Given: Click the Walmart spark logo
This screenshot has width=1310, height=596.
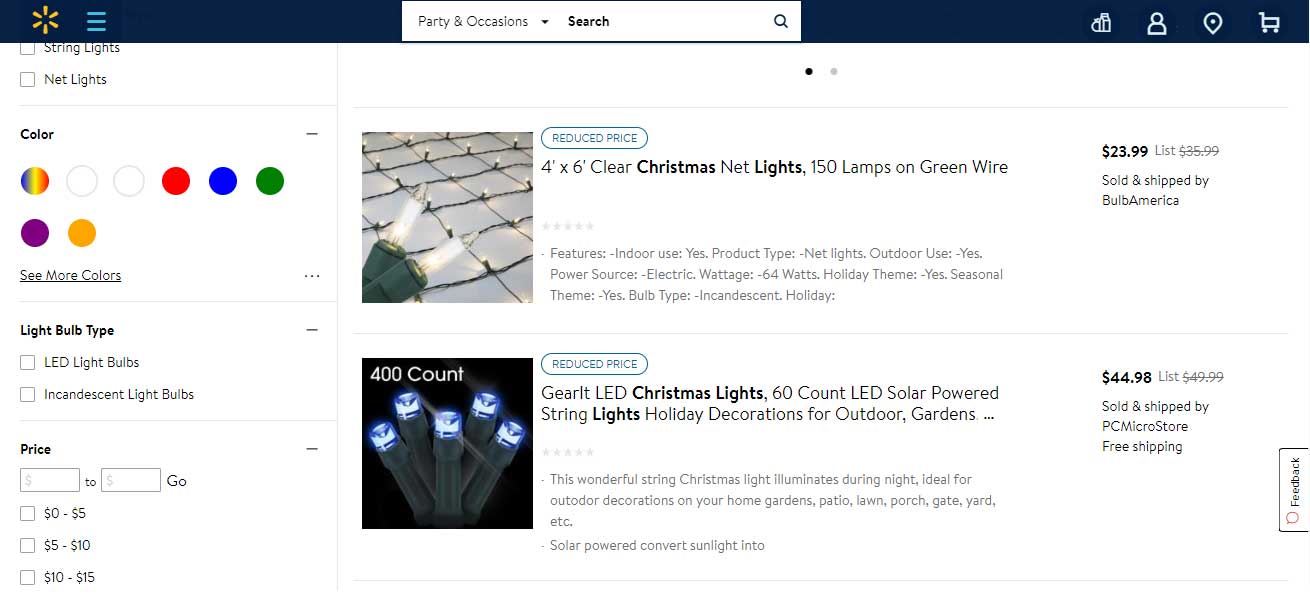Looking at the screenshot, I should 45,21.
